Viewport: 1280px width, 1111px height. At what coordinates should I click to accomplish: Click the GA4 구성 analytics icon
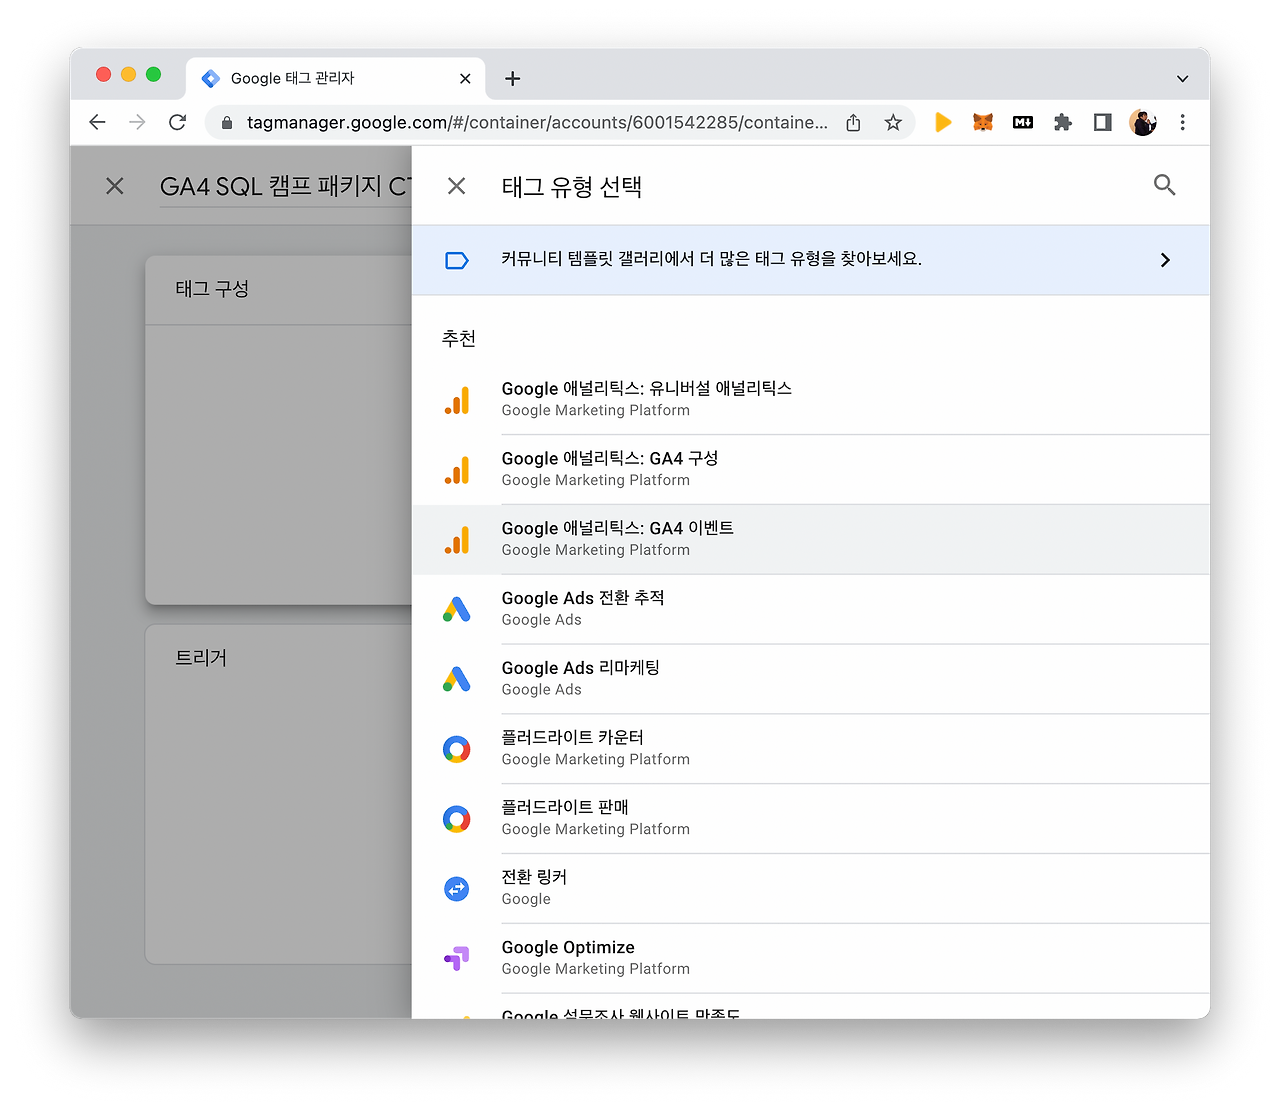point(457,470)
